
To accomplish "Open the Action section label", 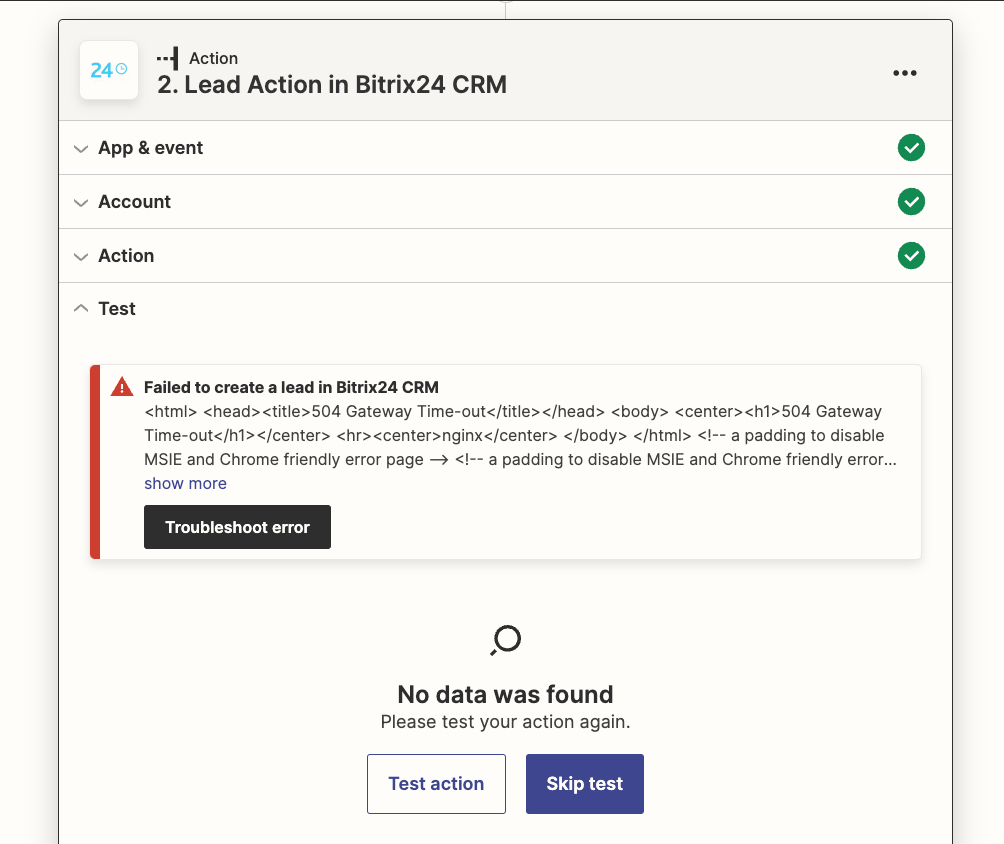I will pos(126,256).
